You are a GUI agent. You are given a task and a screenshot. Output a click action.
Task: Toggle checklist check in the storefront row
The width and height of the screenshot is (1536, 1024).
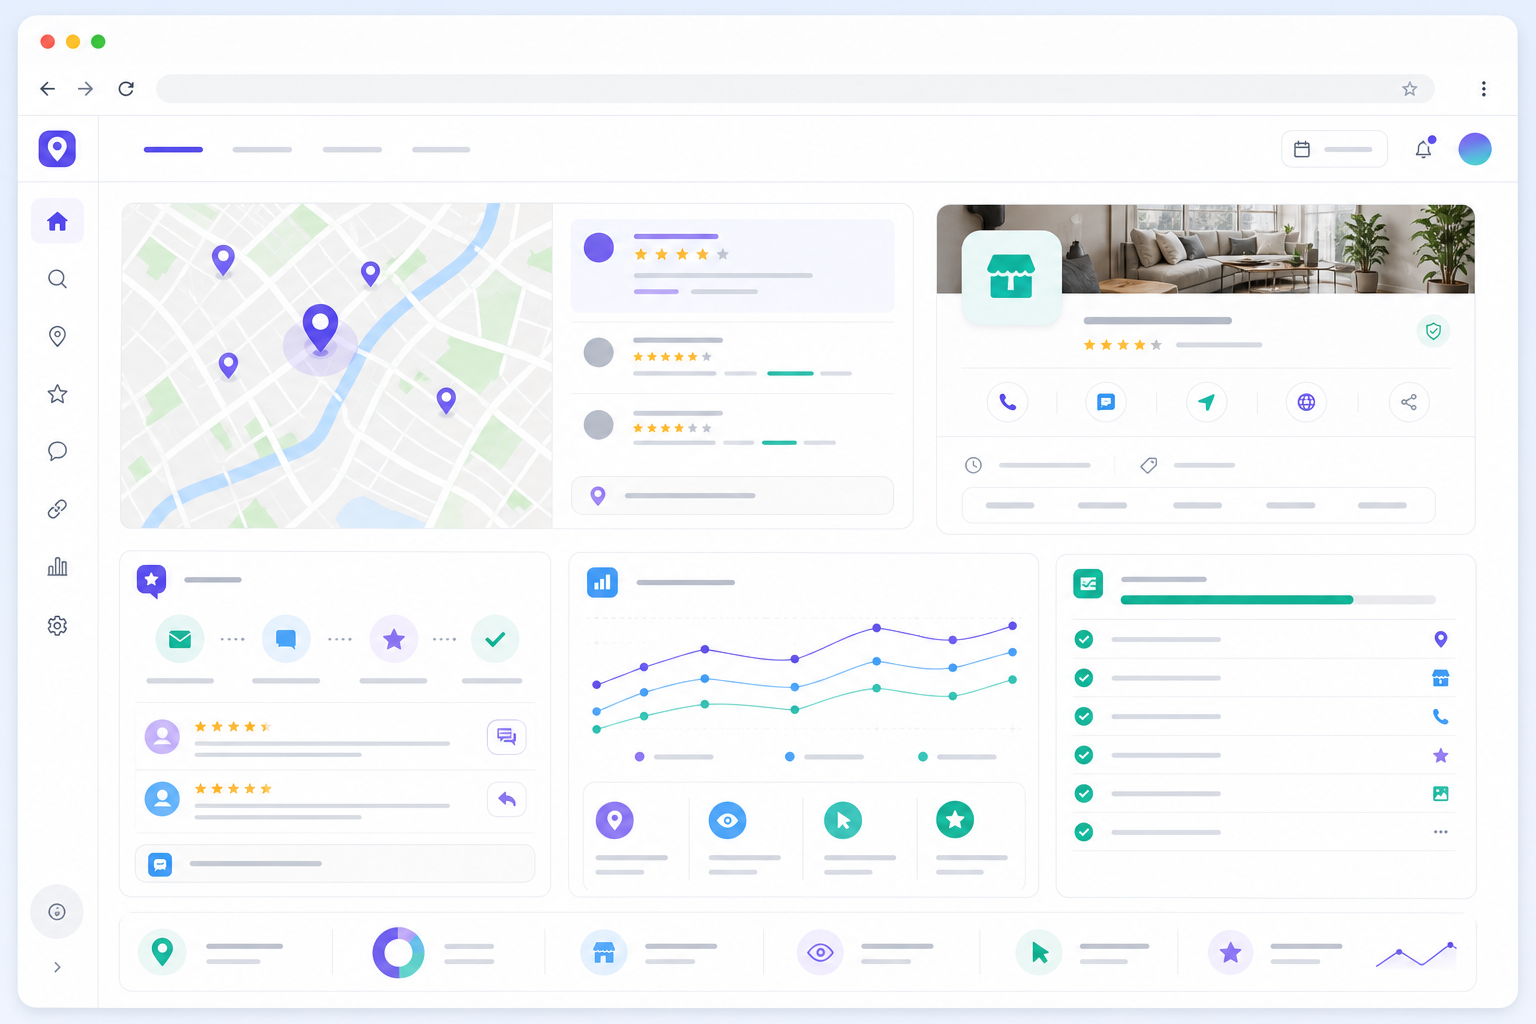click(1083, 678)
